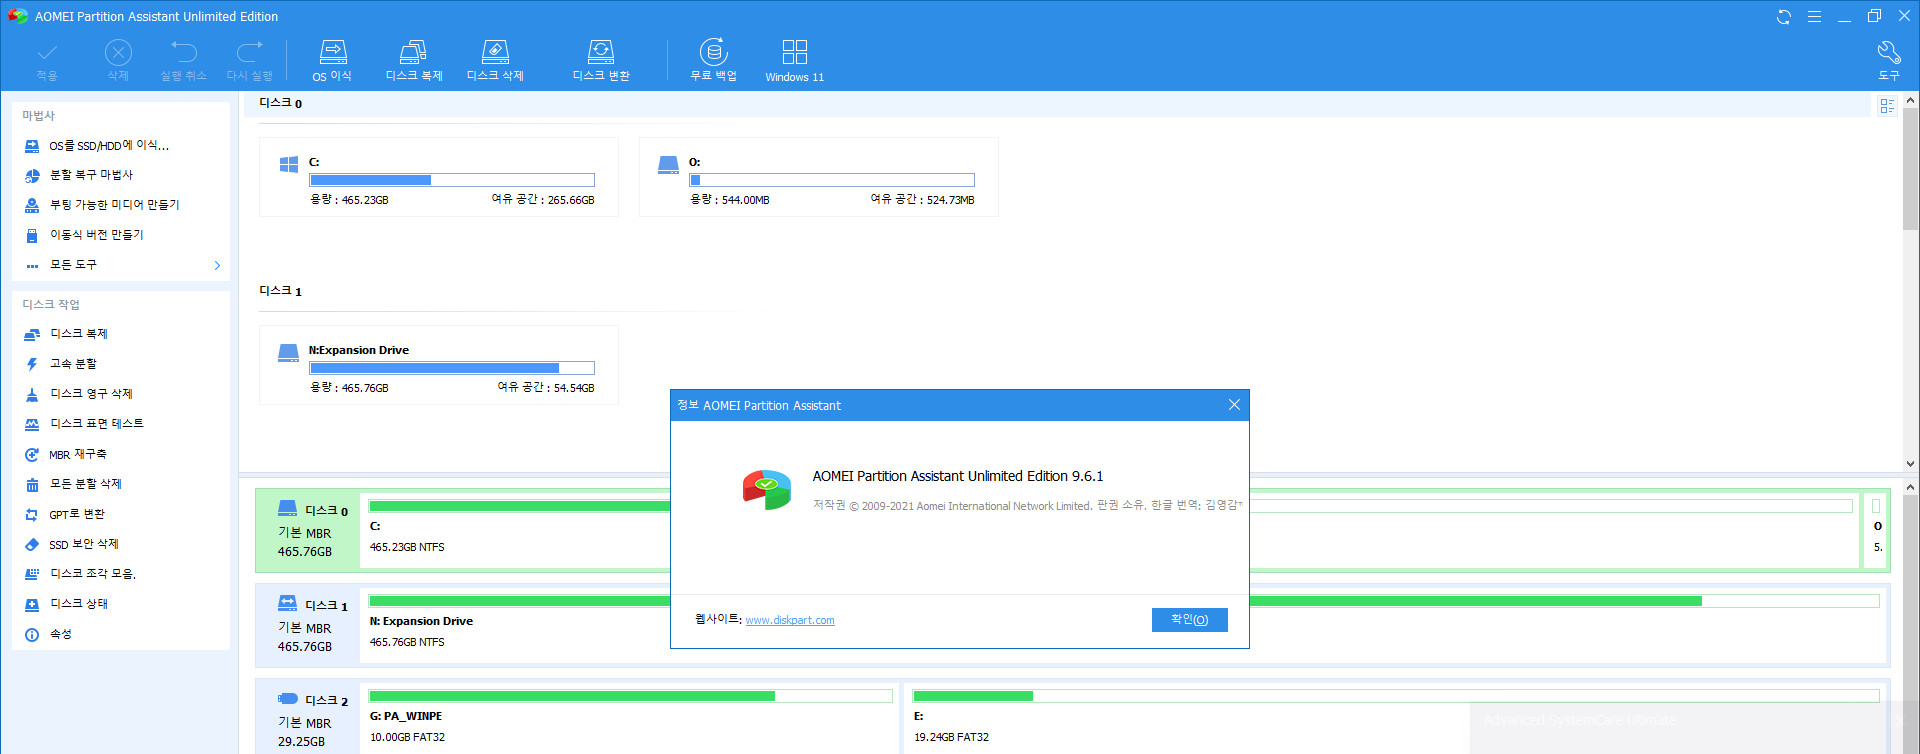The height and width of the screenshot is (754, 1920).
Task: Select the O: partition card
Action: coord(818,177)
